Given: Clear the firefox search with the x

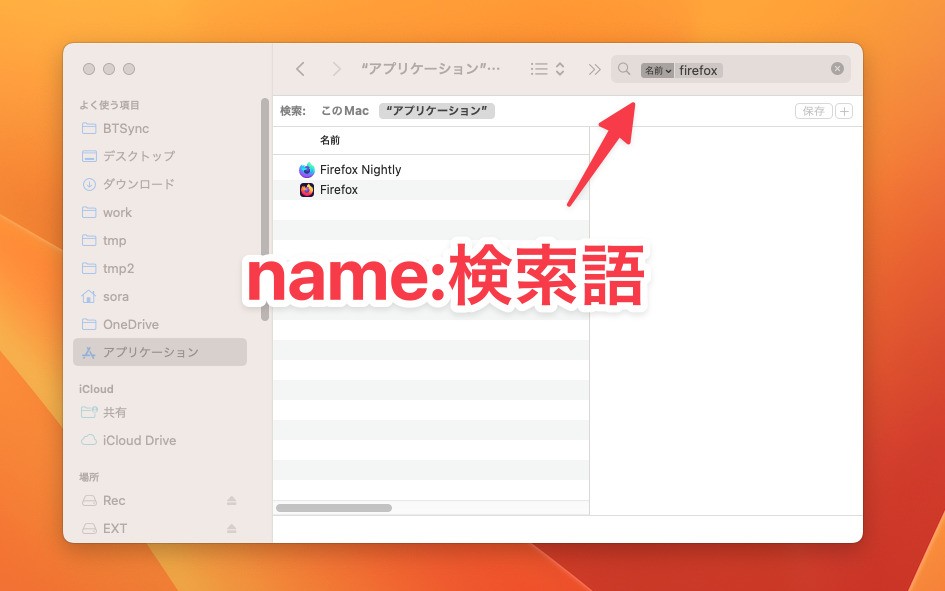Looking at the screenshot, I should click(x=837, y=69).
